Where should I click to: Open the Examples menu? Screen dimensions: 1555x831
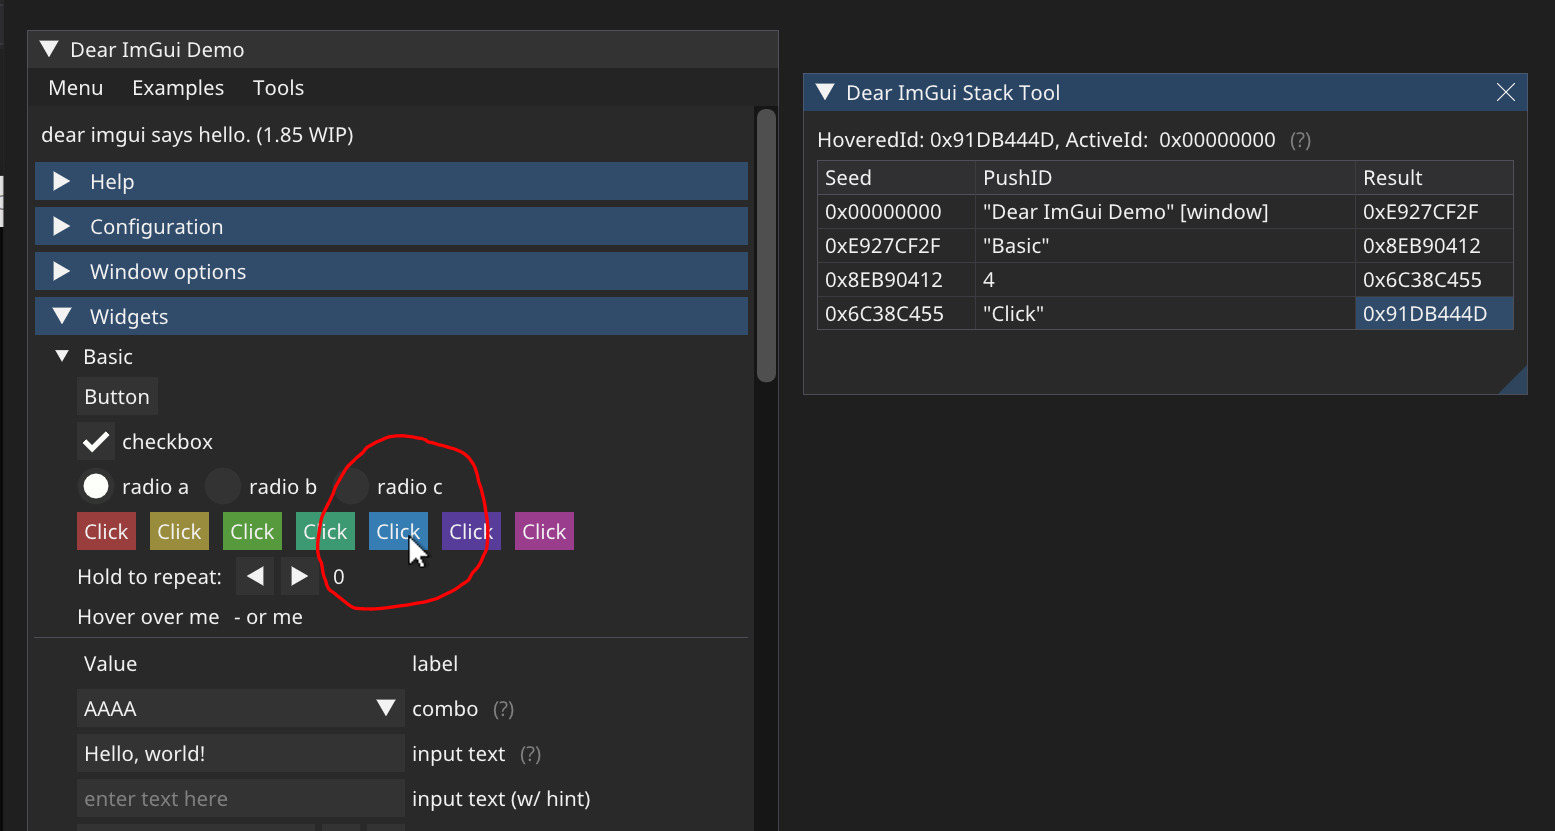(x=178, y=88)
